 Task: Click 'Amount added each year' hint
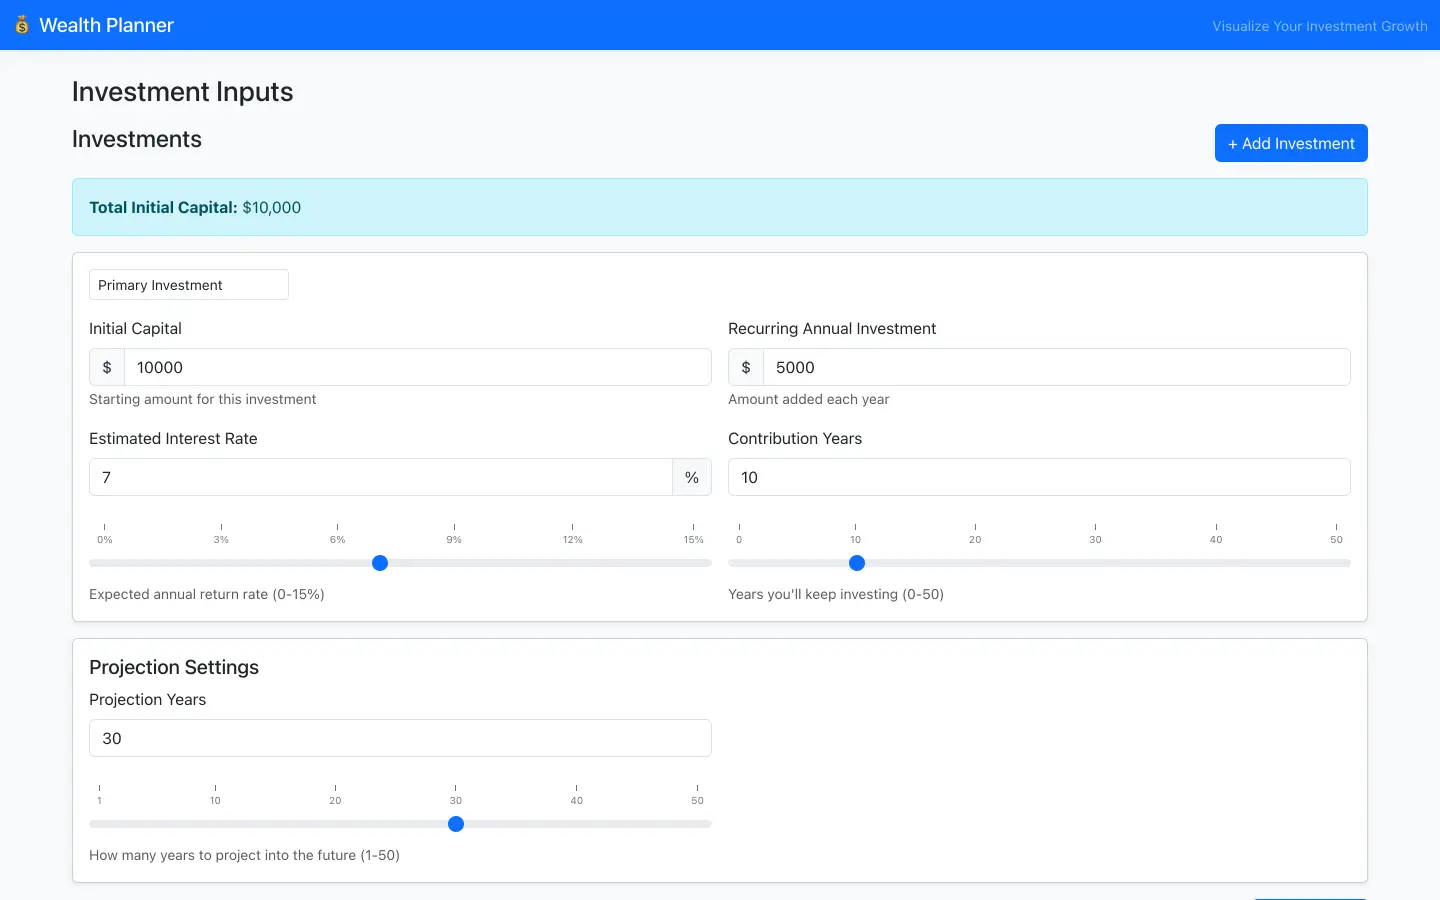[808, 399]
